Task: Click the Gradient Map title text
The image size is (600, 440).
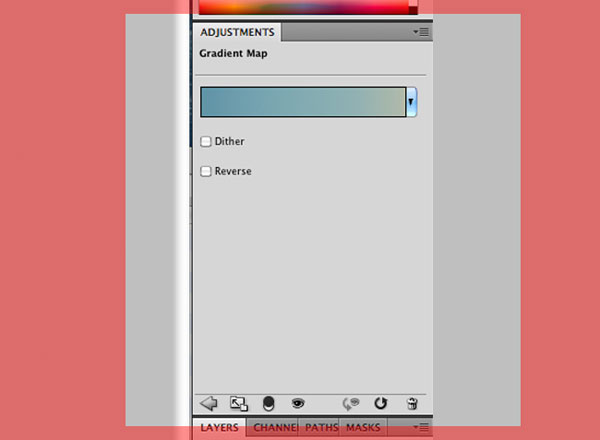Action: tap(233, 53)
